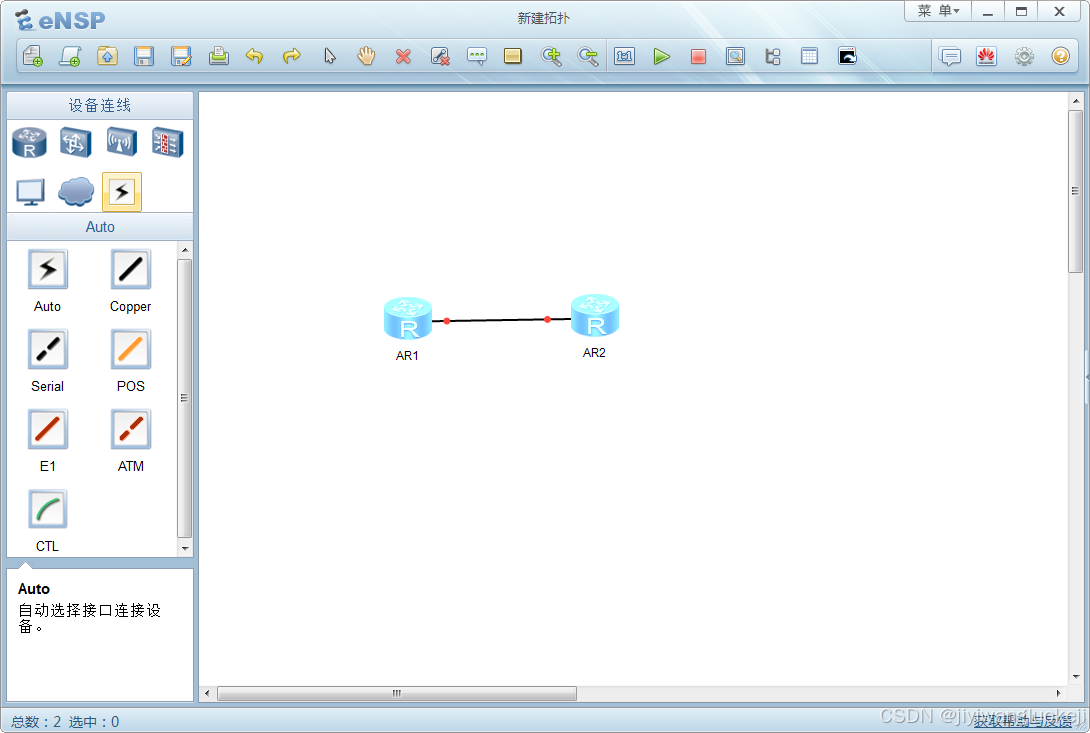Open the 获取帮助与反馈 link
Image resolution: width=1090 pixels, height=733 pixels.
(1023, 721)
